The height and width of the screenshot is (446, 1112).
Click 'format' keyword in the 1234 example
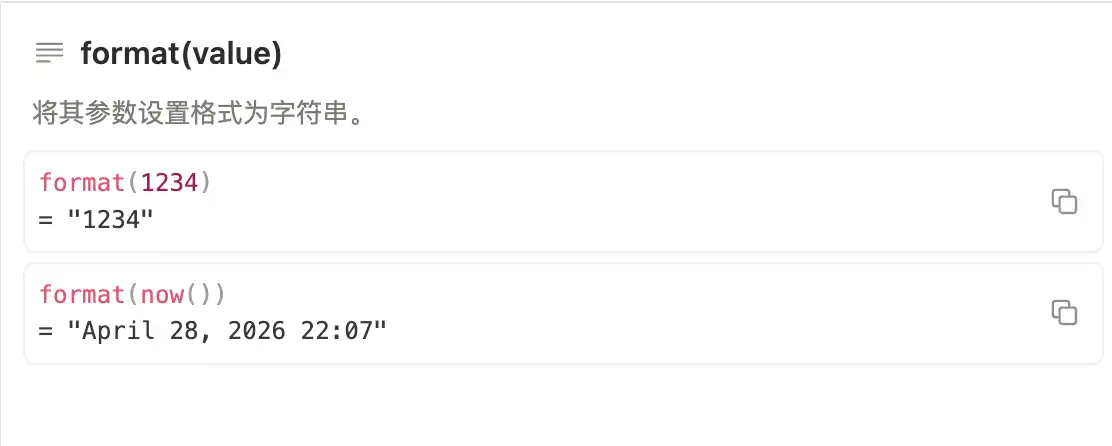coord(84,183)
